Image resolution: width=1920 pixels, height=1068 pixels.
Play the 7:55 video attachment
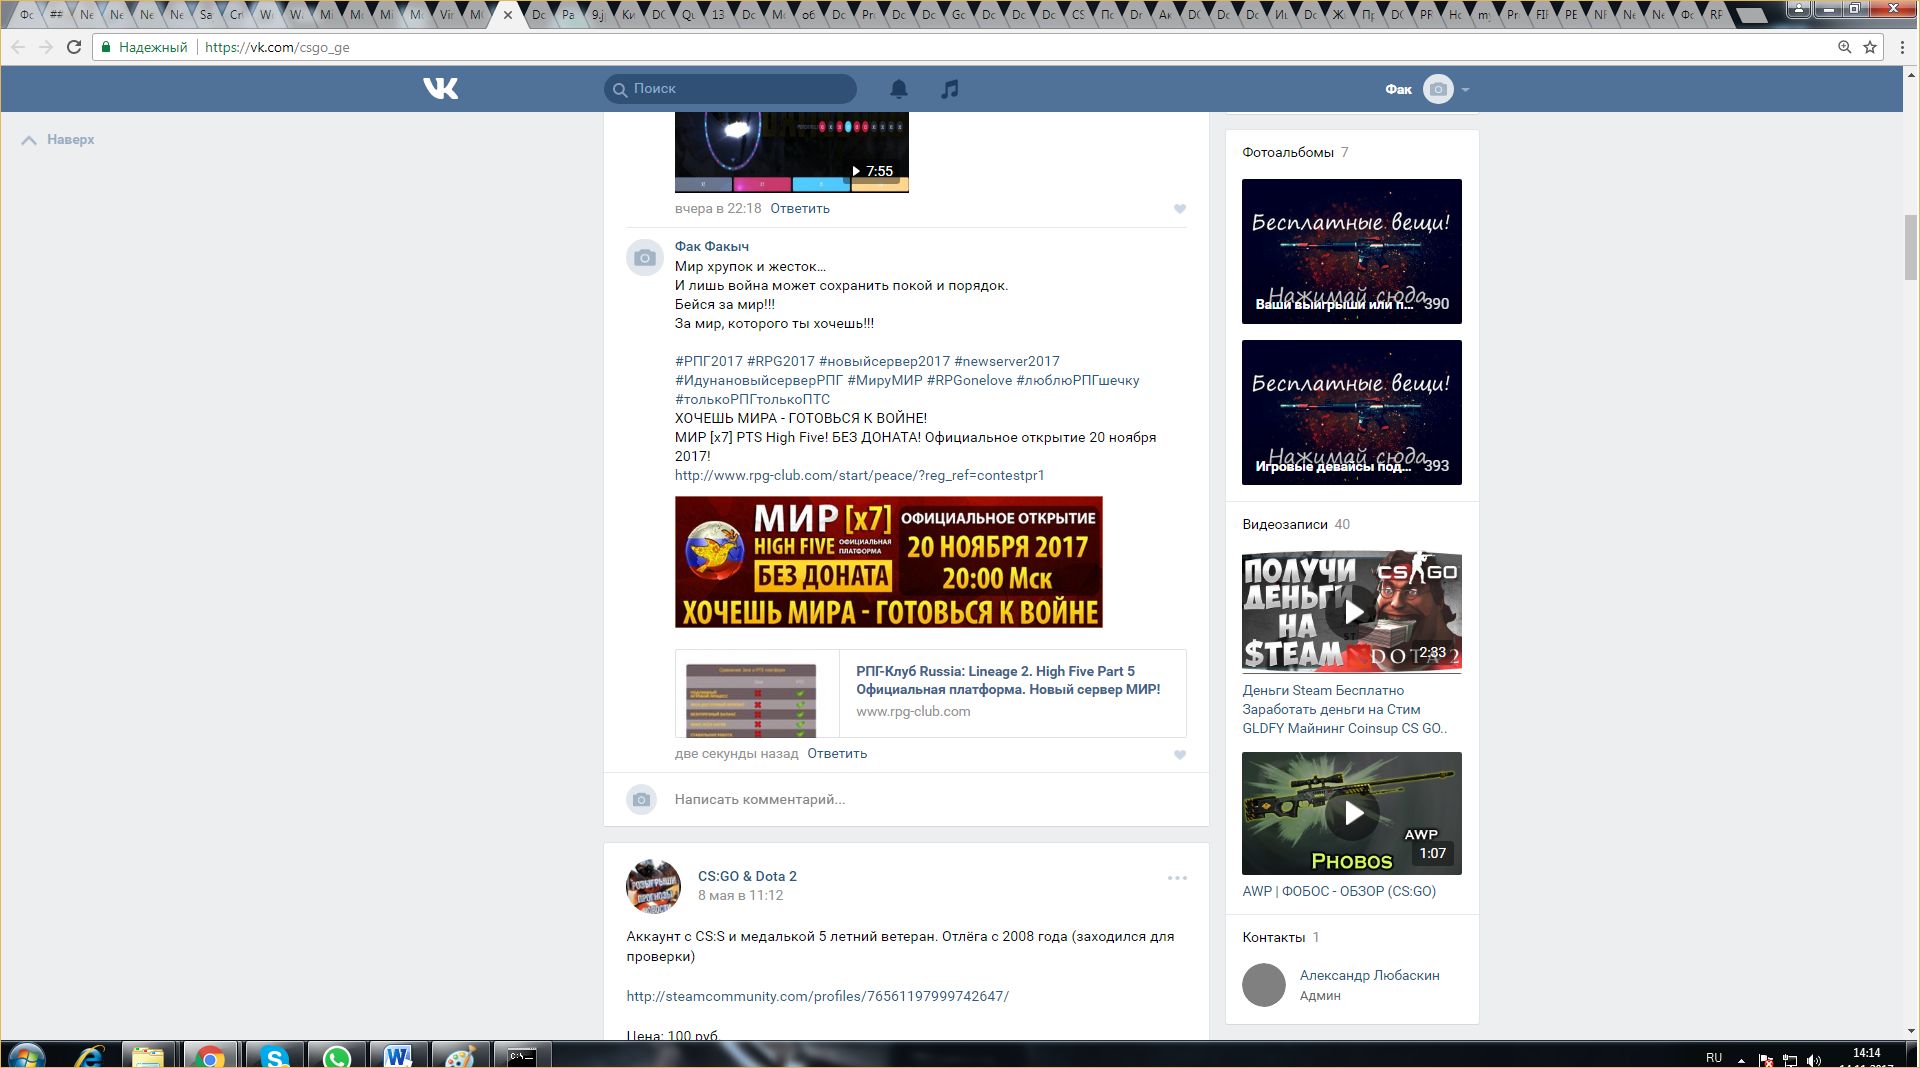tap(791, 152)
